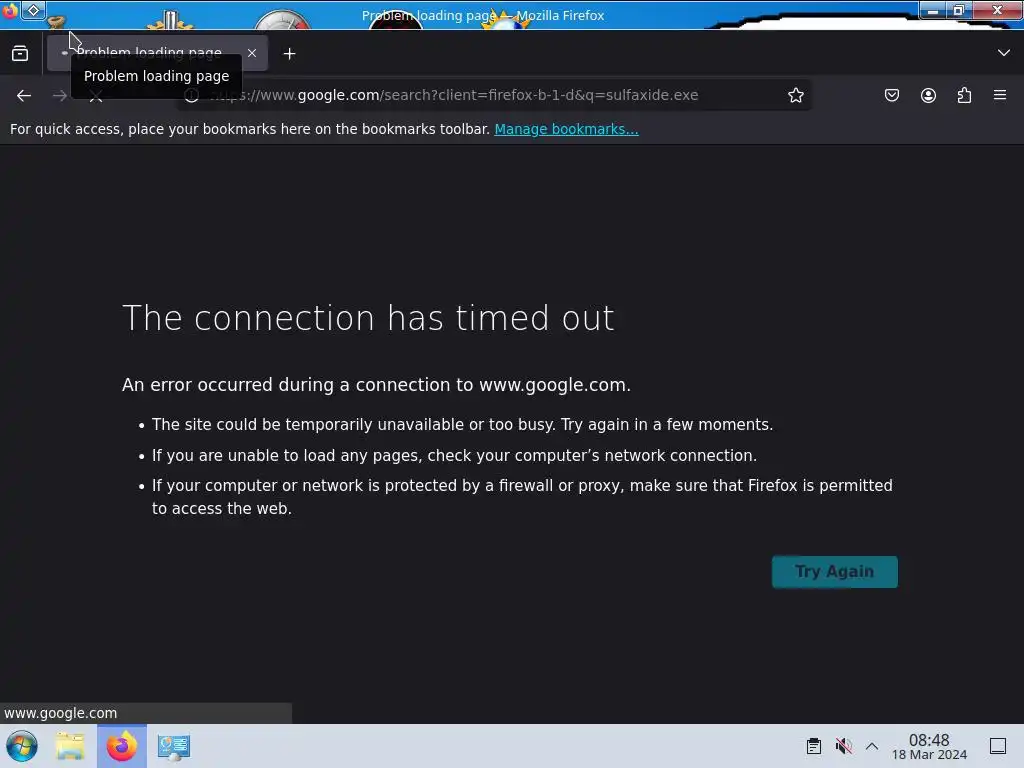1024x768 pixels.
Task: Click the on-all-desktops pin icon in title bar
Action: point(33,10)
